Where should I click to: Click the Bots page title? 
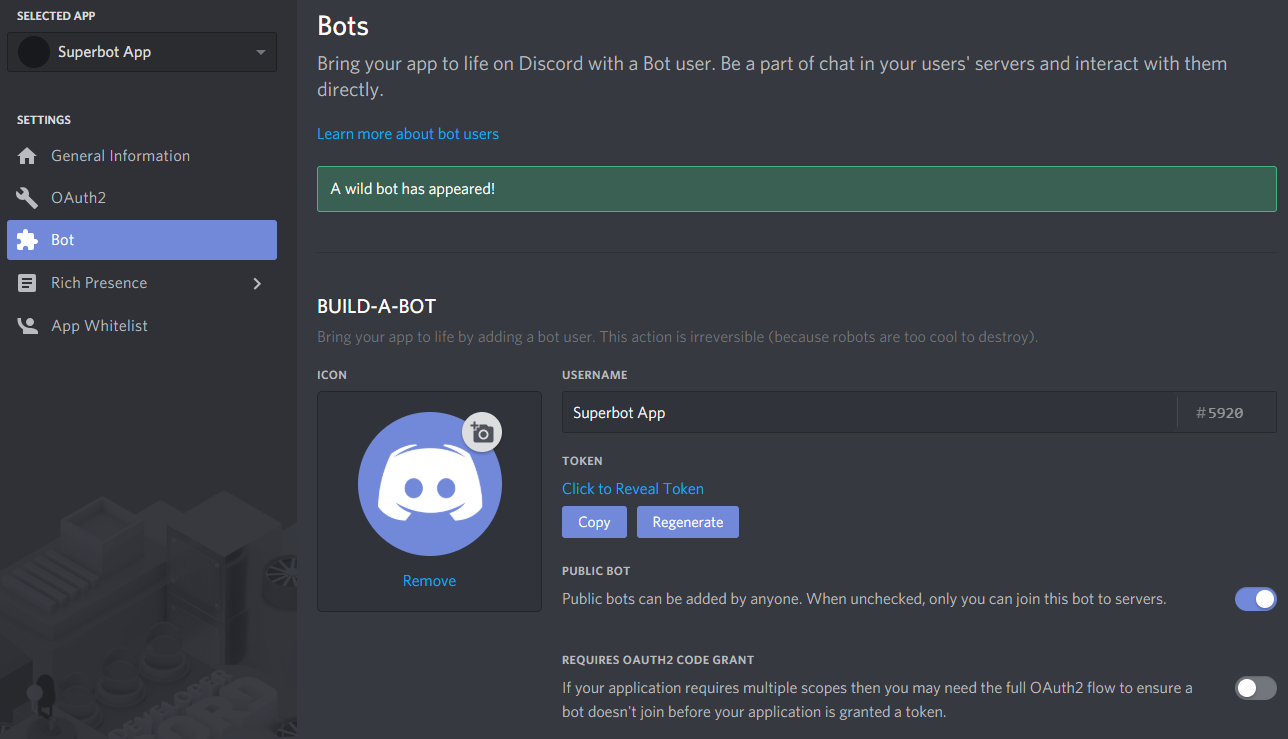pyautogui.click(x=343, y=25)
